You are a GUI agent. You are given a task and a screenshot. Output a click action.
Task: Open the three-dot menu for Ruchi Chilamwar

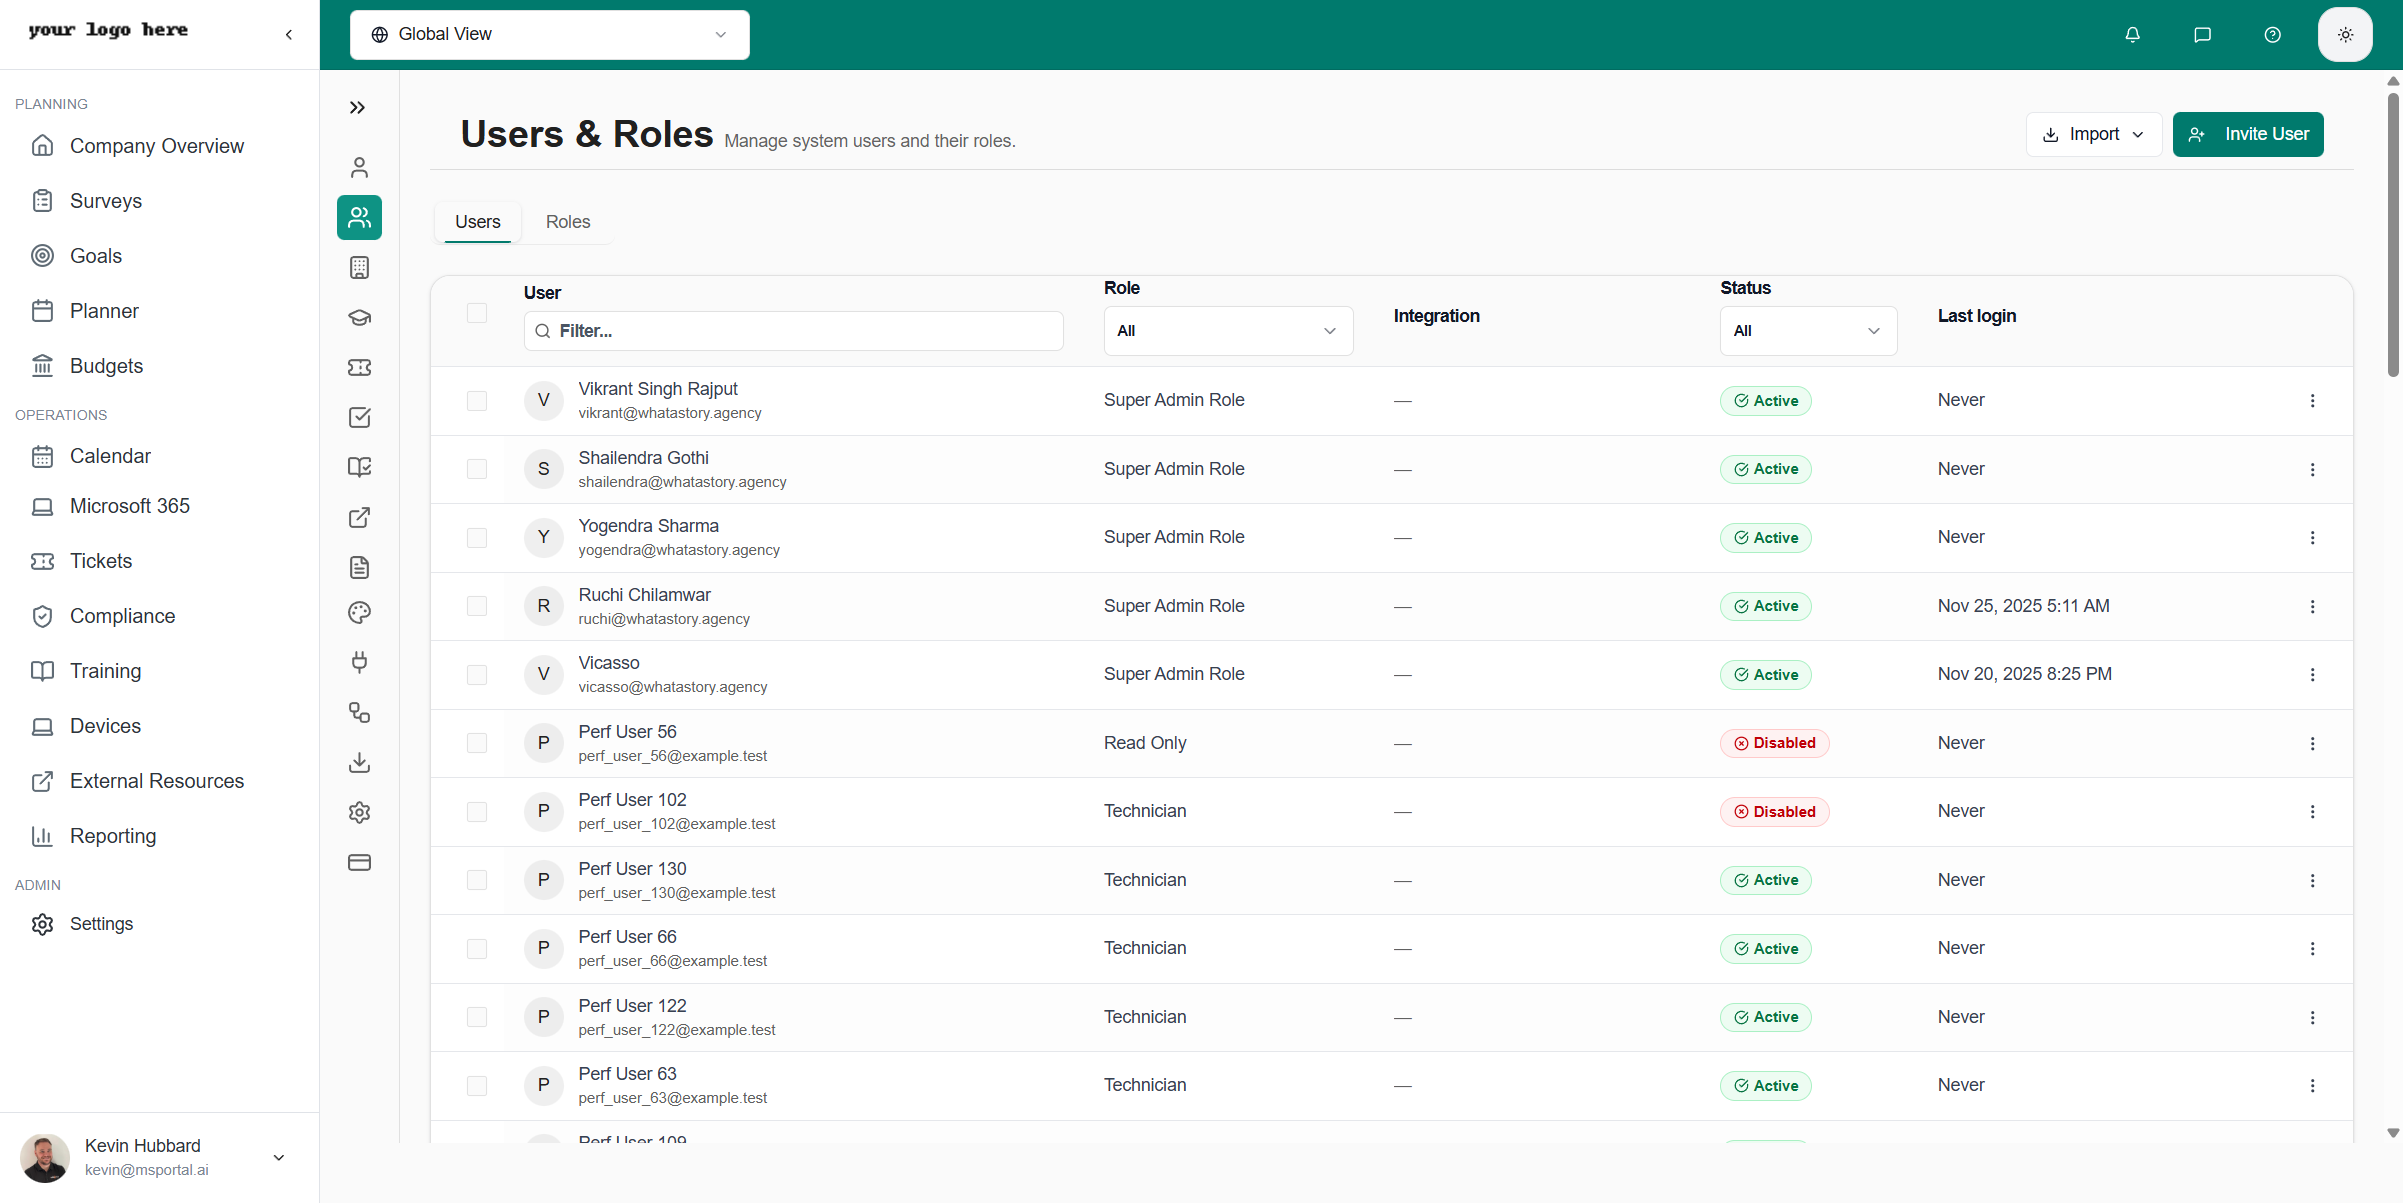click(2312, 606)
